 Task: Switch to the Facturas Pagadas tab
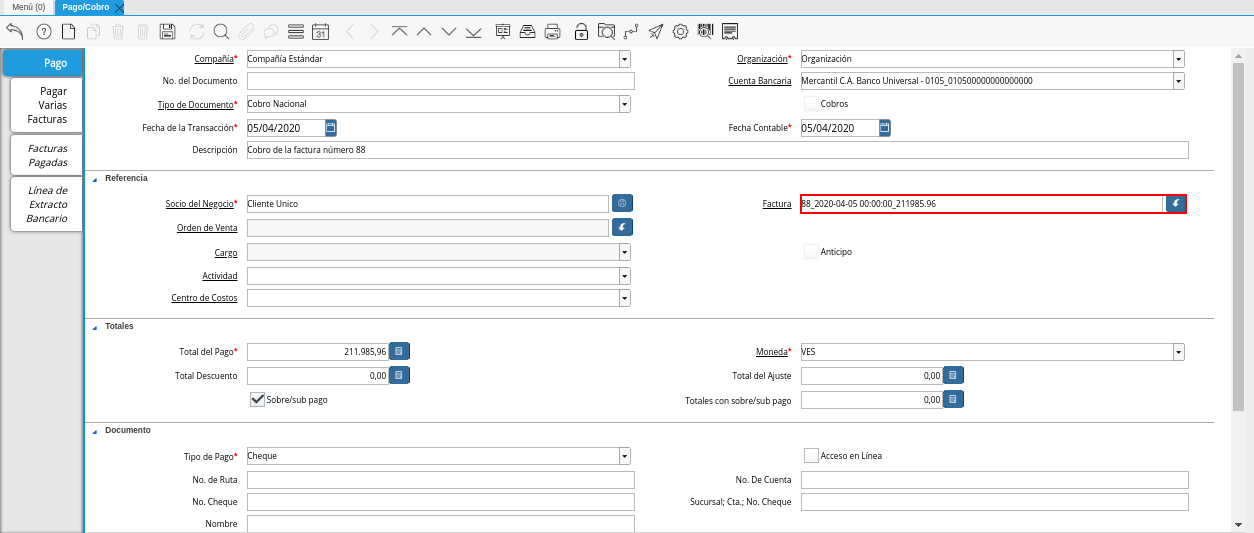pyautogui.click(x=47, y=155)
